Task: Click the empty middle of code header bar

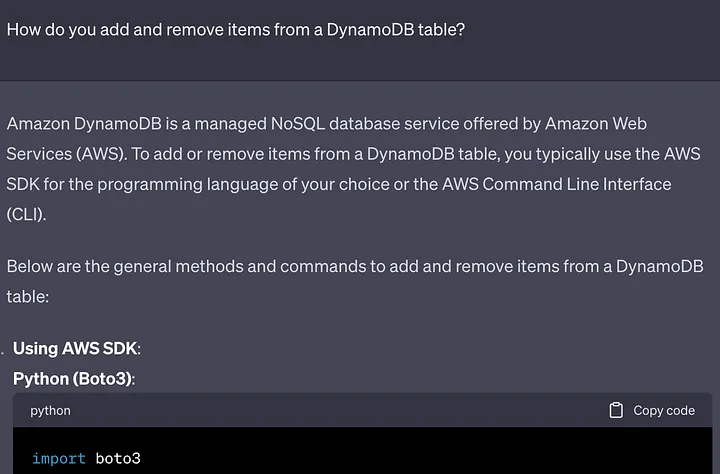Action: pos(330,410)
